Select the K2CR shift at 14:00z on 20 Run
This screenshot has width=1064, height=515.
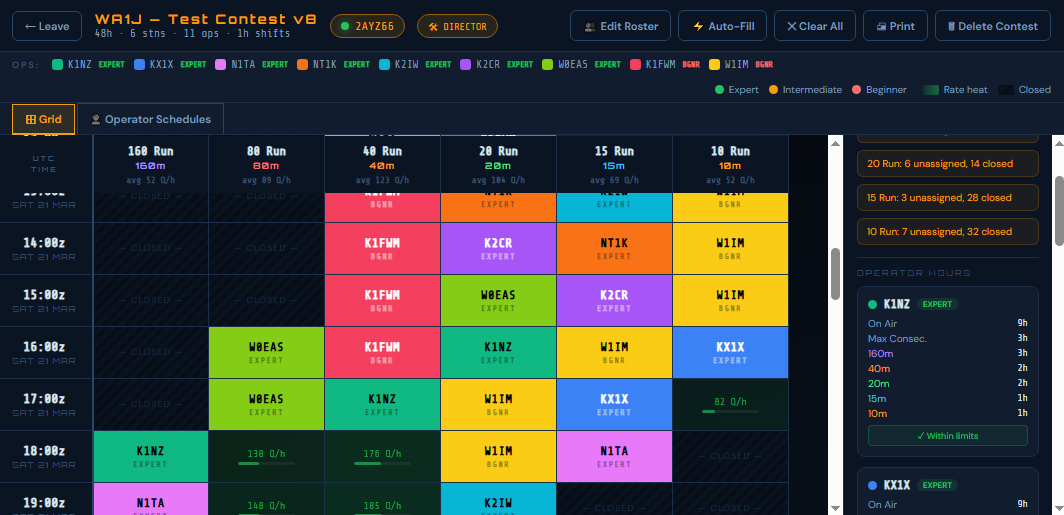tap(499, 248)
